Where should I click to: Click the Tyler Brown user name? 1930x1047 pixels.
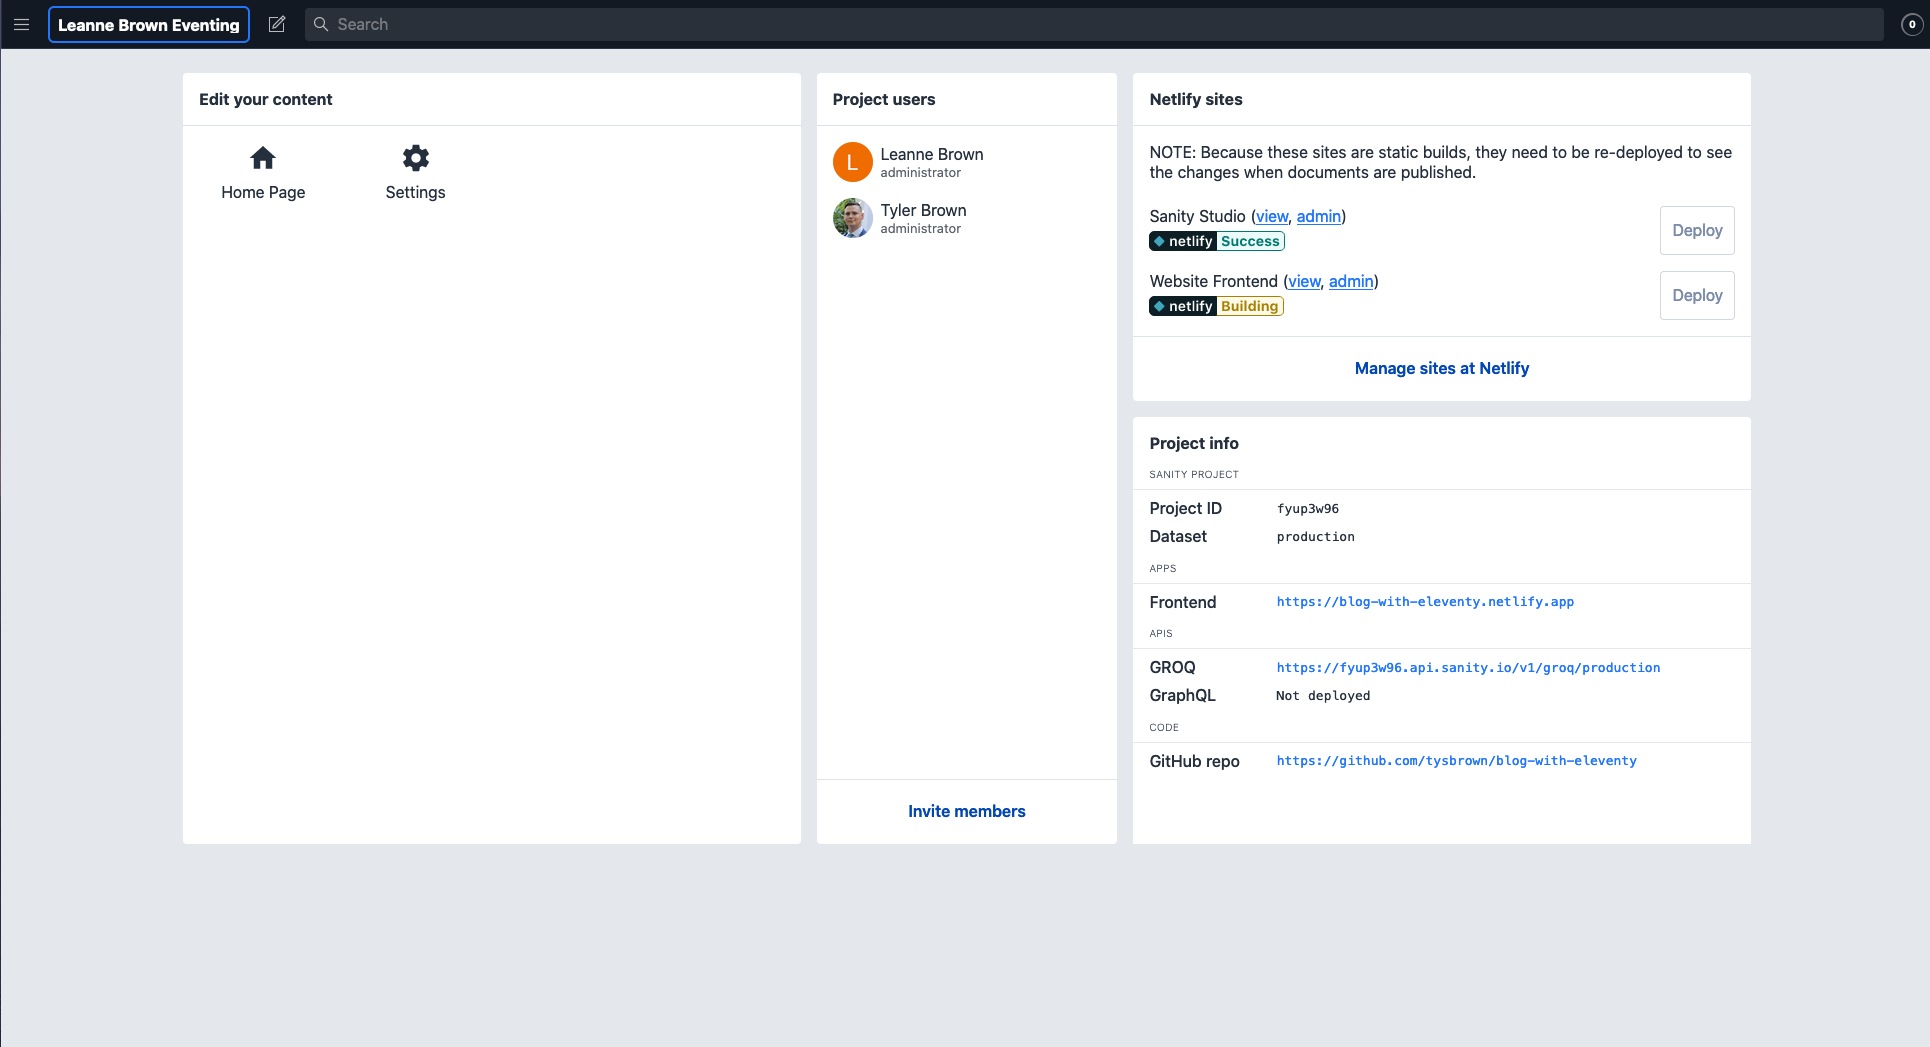[924, 210]
